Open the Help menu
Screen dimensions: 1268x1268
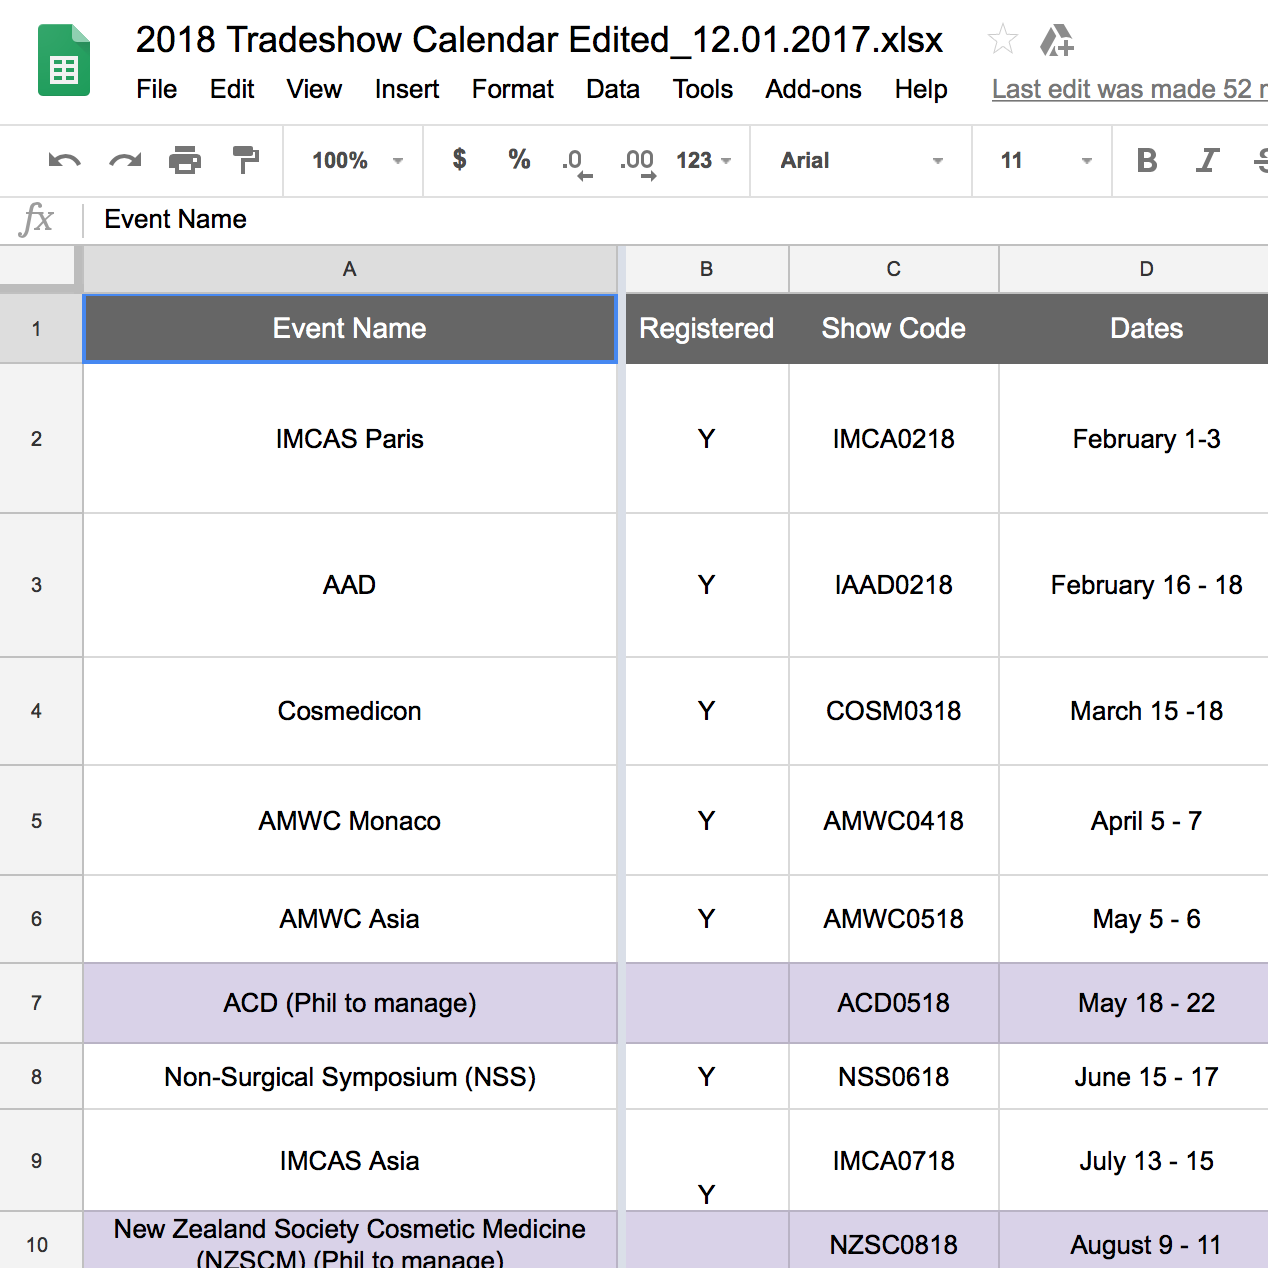tap(921, 89)
